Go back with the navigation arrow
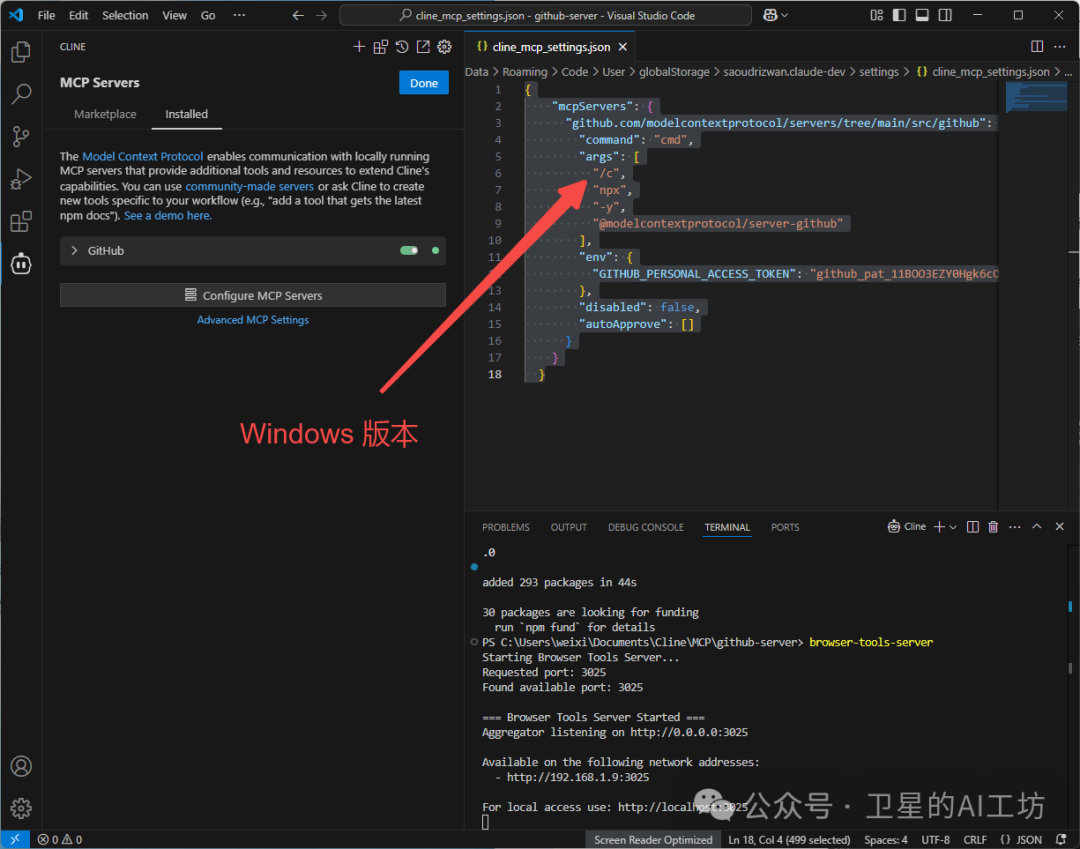This screenshot has height=849, width=1080. click(x=298, y=15)
